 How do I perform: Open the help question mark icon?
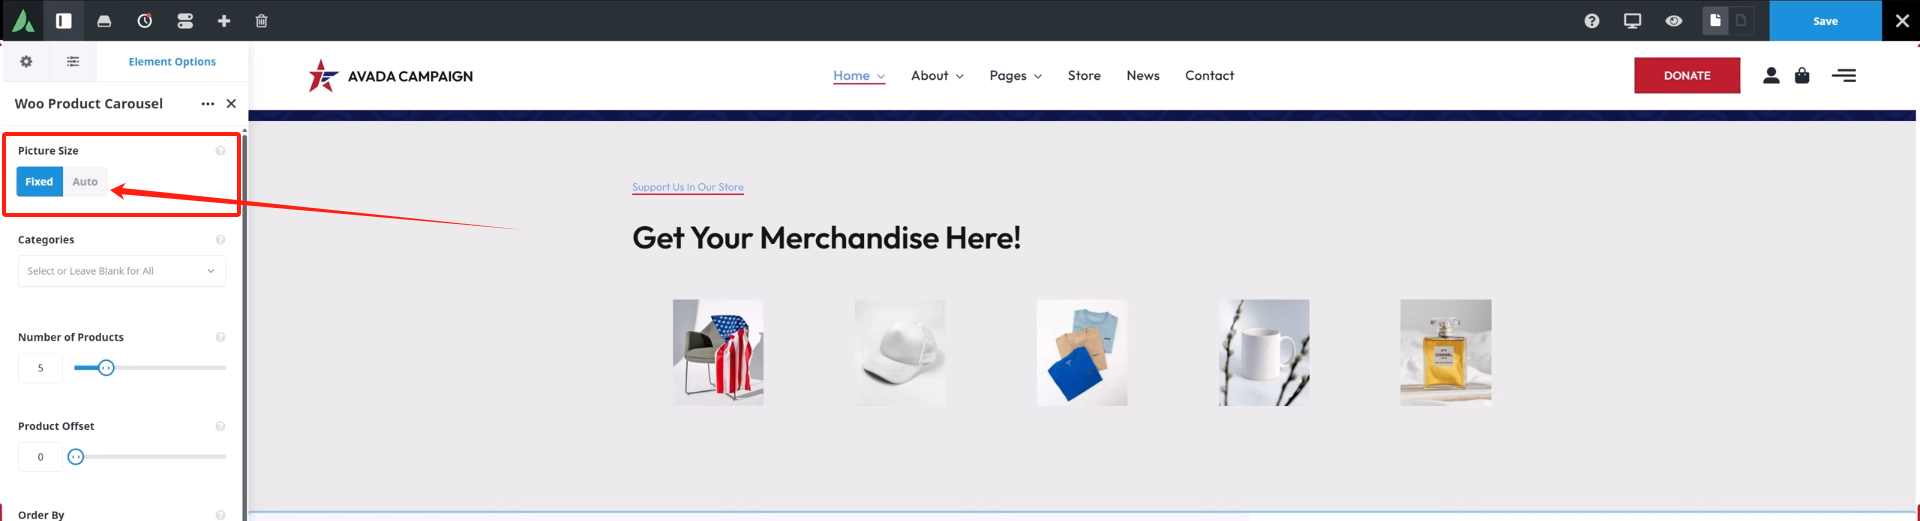[x=1592, y=21]
